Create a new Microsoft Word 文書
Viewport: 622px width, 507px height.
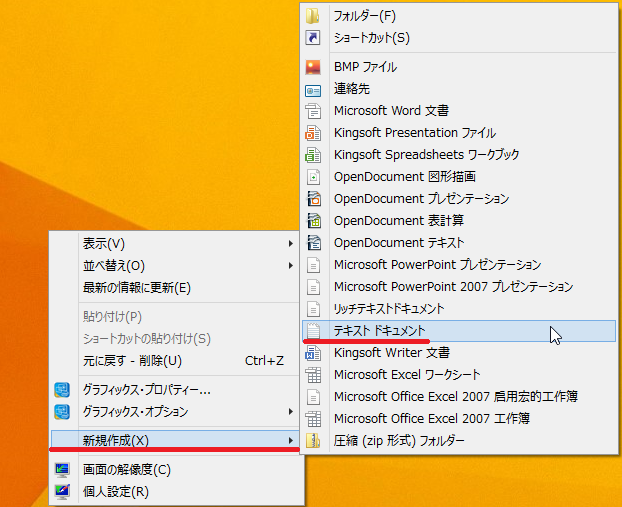tap(391, 111)
